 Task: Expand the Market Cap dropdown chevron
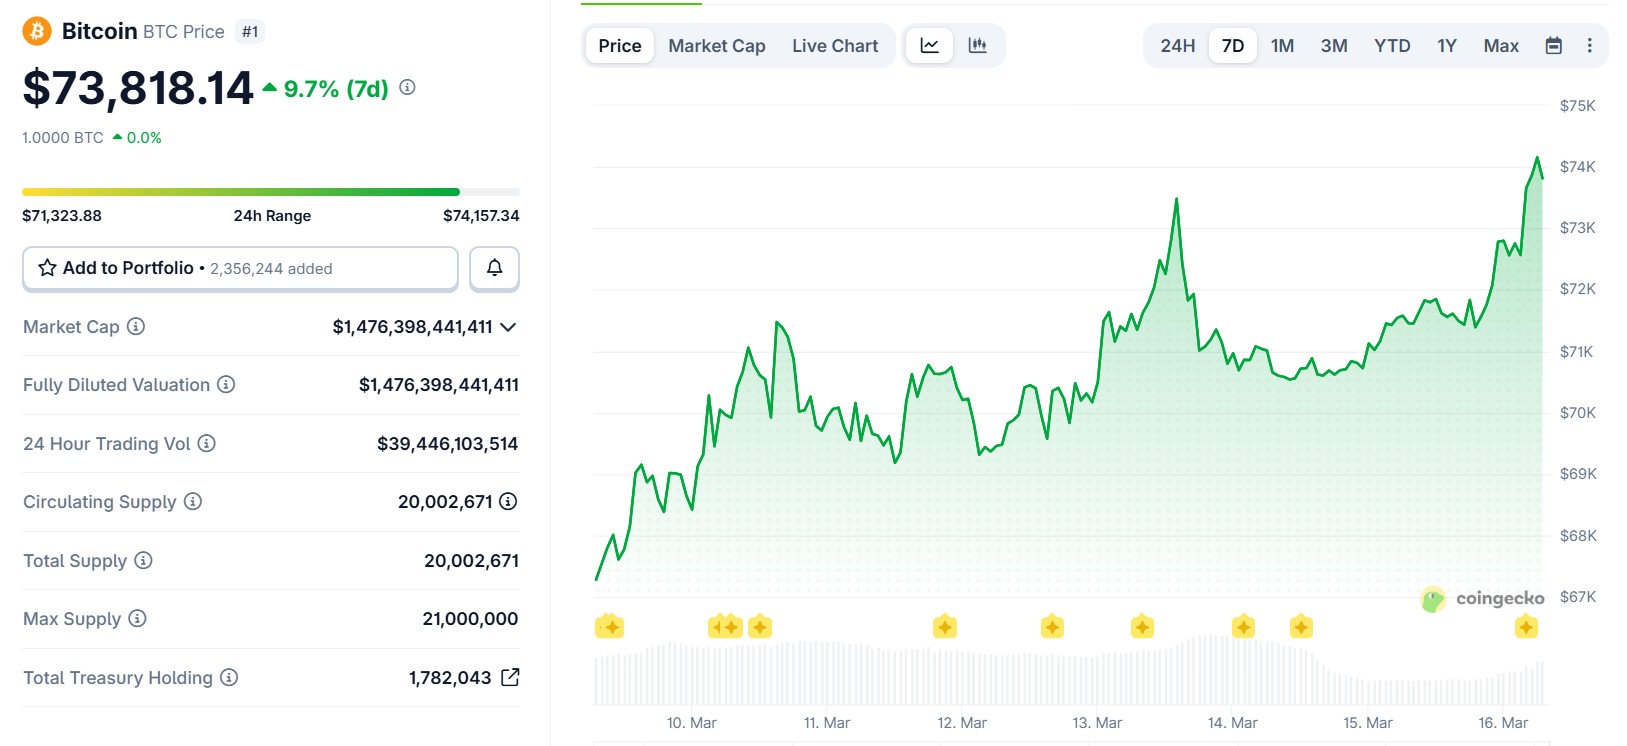tap(508, 327)
